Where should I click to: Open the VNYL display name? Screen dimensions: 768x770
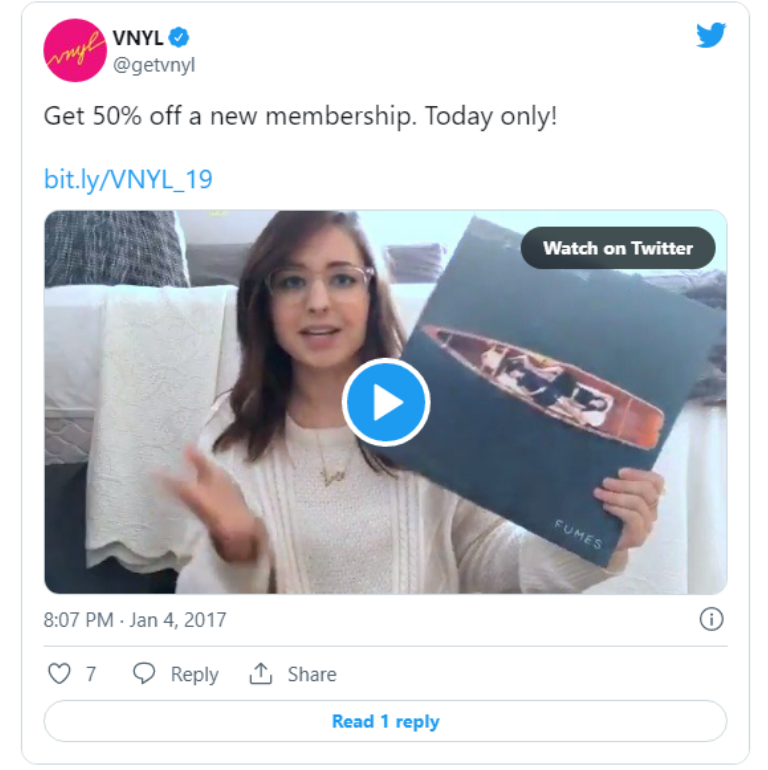(137, 39)
